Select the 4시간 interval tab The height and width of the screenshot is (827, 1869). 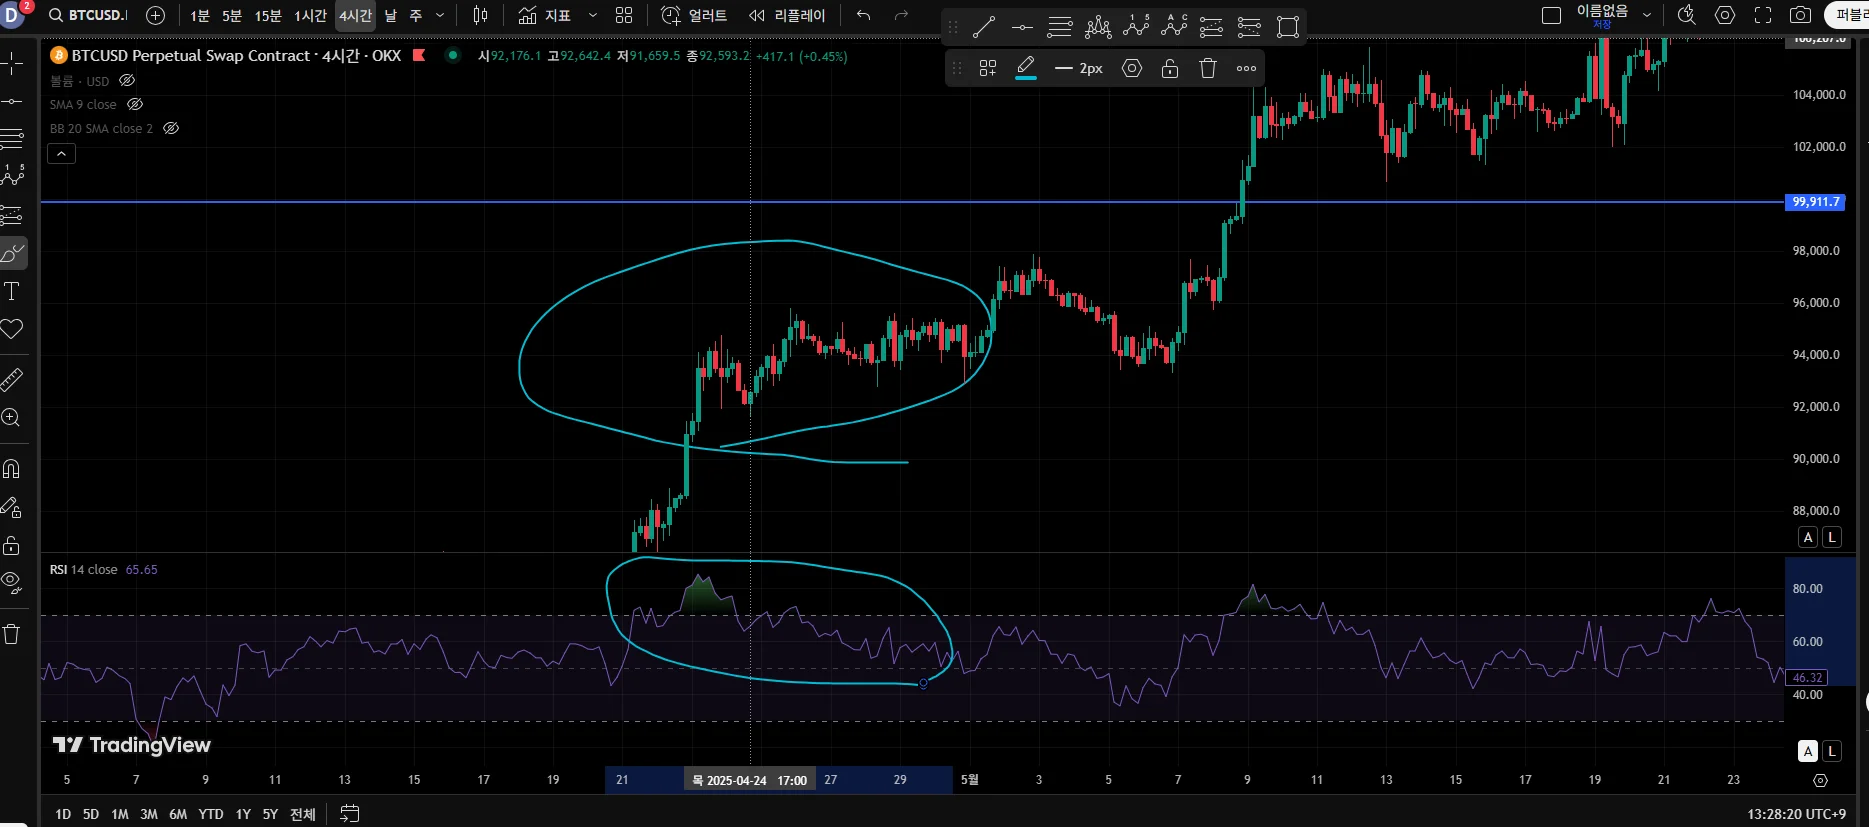tap(355, 15)
